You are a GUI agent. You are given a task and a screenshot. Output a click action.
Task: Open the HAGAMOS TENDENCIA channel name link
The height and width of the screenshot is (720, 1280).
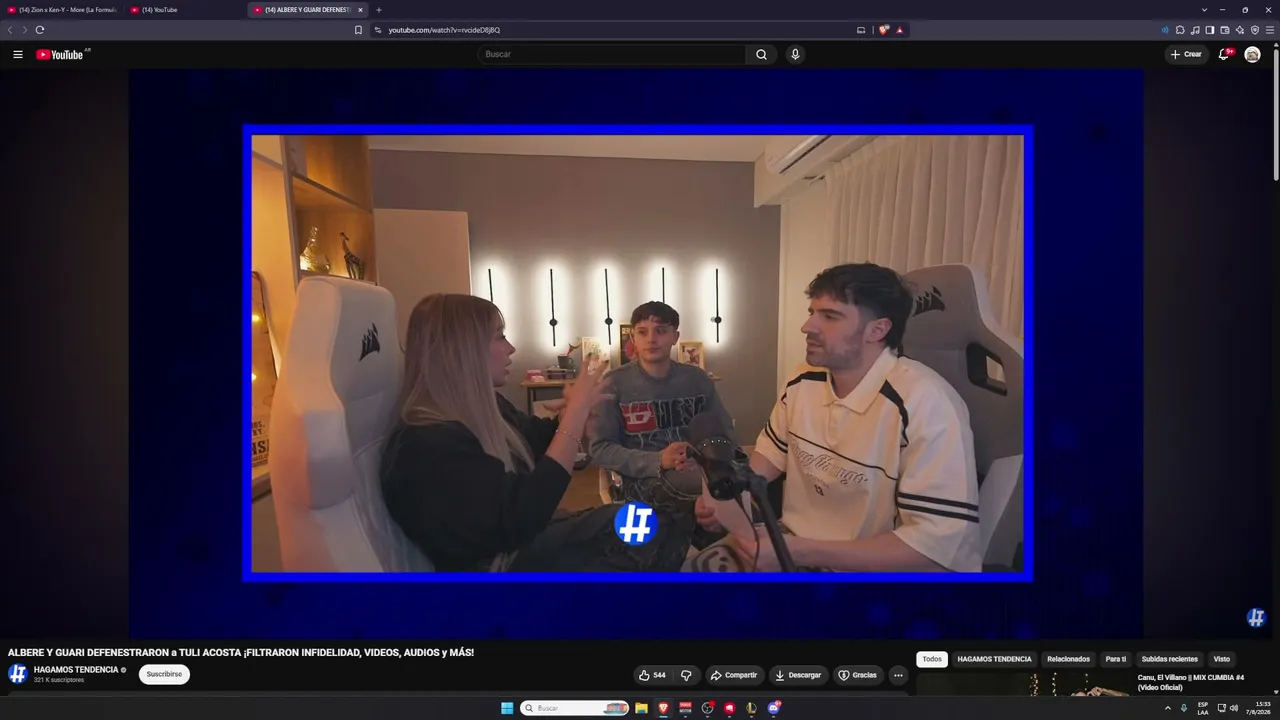[76, 669]
